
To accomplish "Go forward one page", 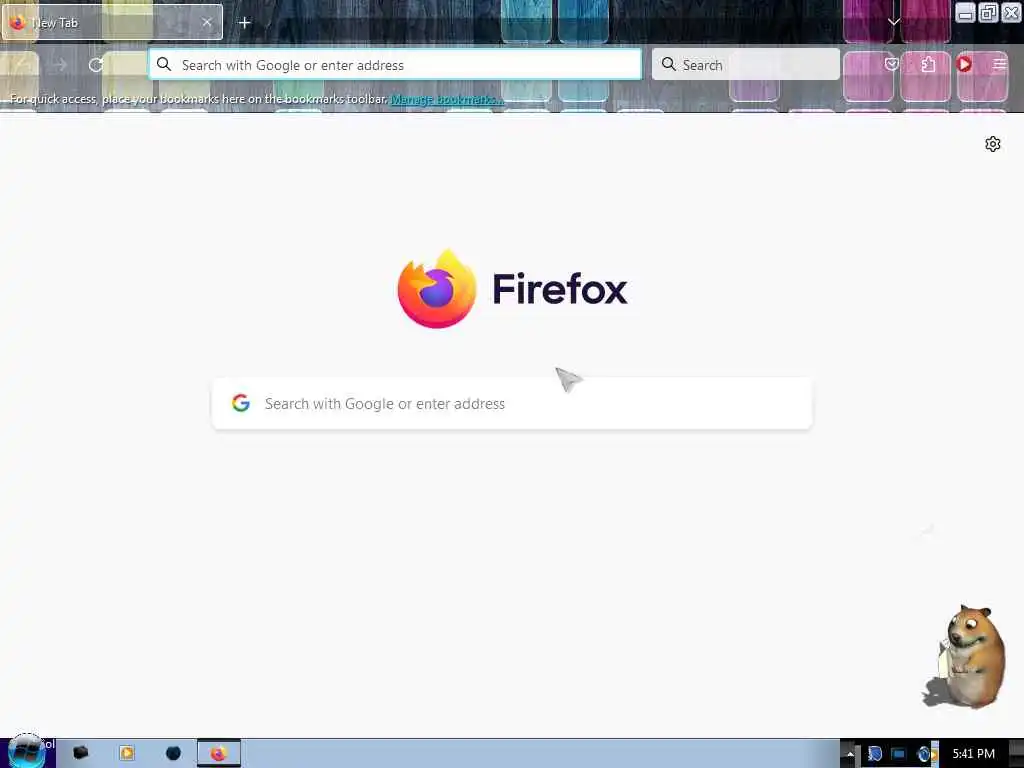I will tap(60, 65).
